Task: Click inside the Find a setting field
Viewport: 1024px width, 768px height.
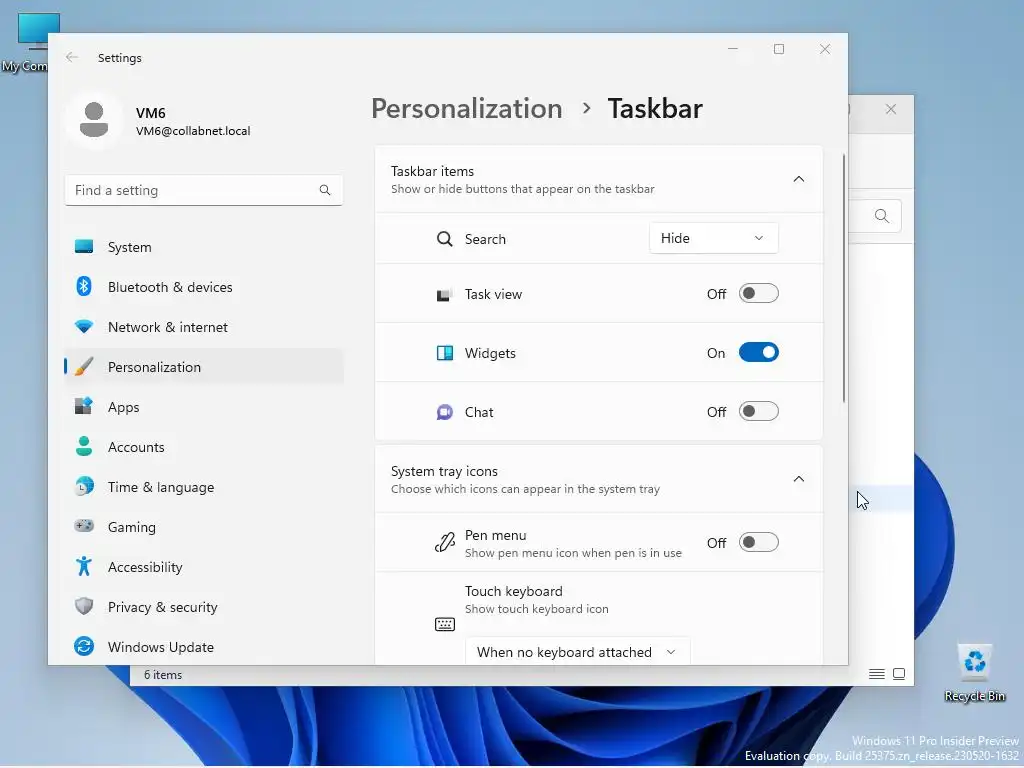Action: point(204,190)
